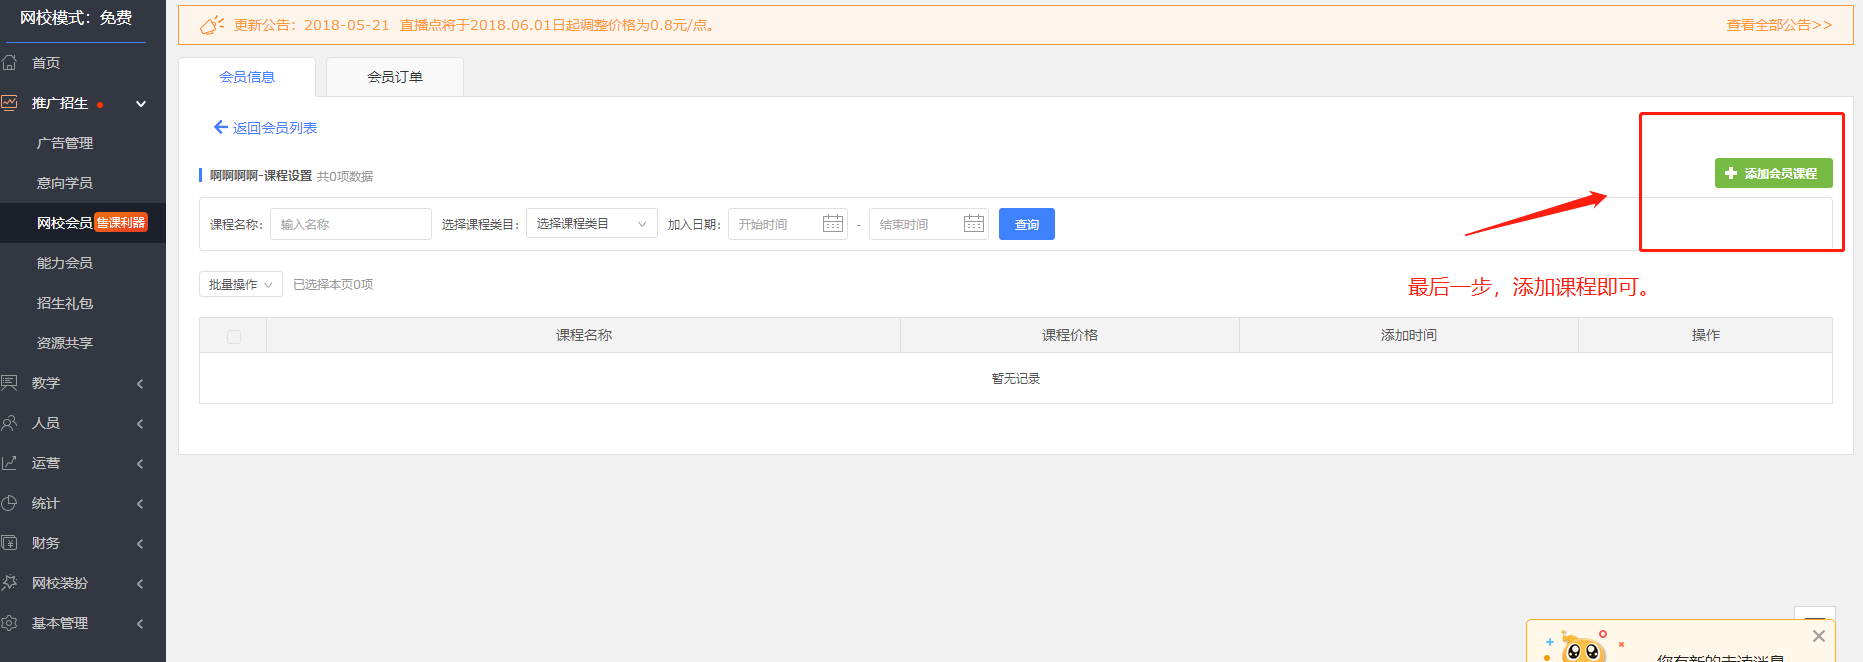Toggle the select-all checkbox in table header

pos(234,337)
